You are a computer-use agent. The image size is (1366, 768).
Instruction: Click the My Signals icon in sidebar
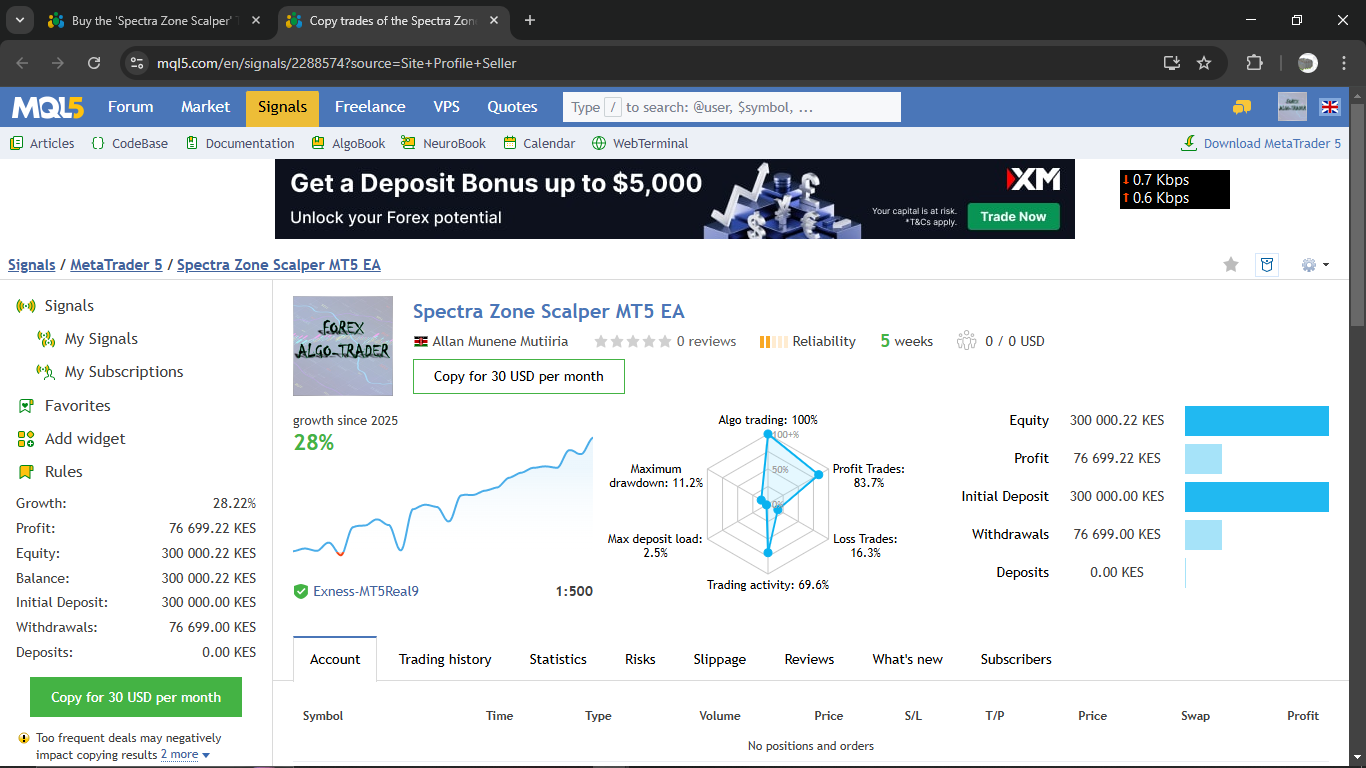(x=46, y=339)
